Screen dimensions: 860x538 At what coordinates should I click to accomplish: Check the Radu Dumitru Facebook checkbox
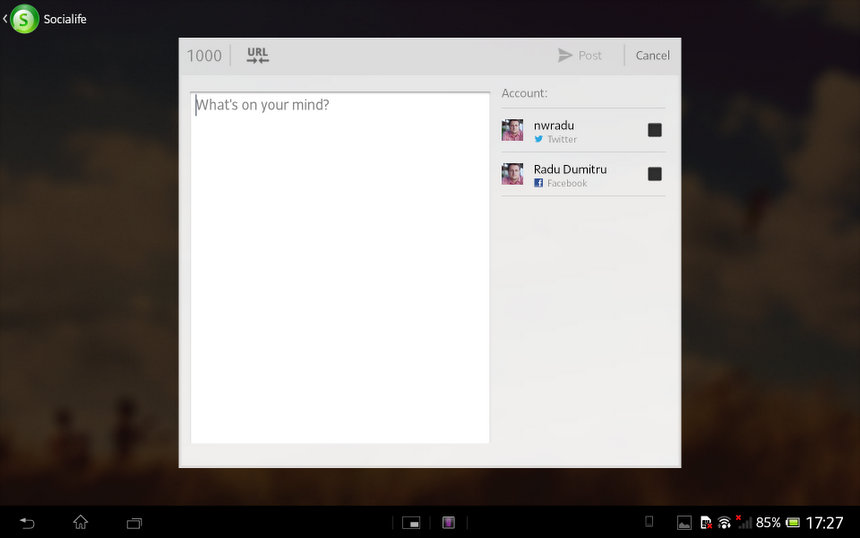[654, 174]
